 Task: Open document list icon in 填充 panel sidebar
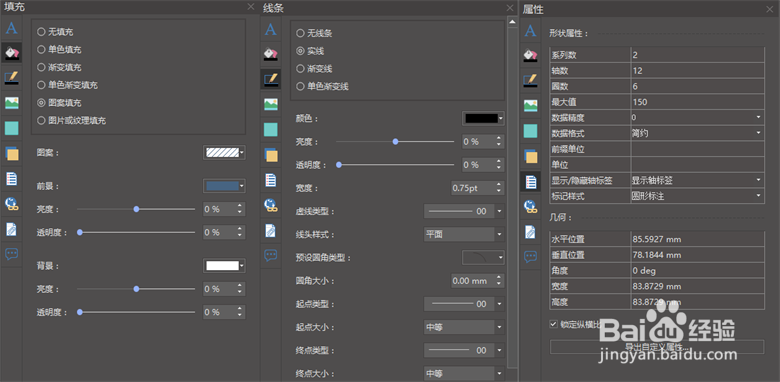tap(11, 179)
